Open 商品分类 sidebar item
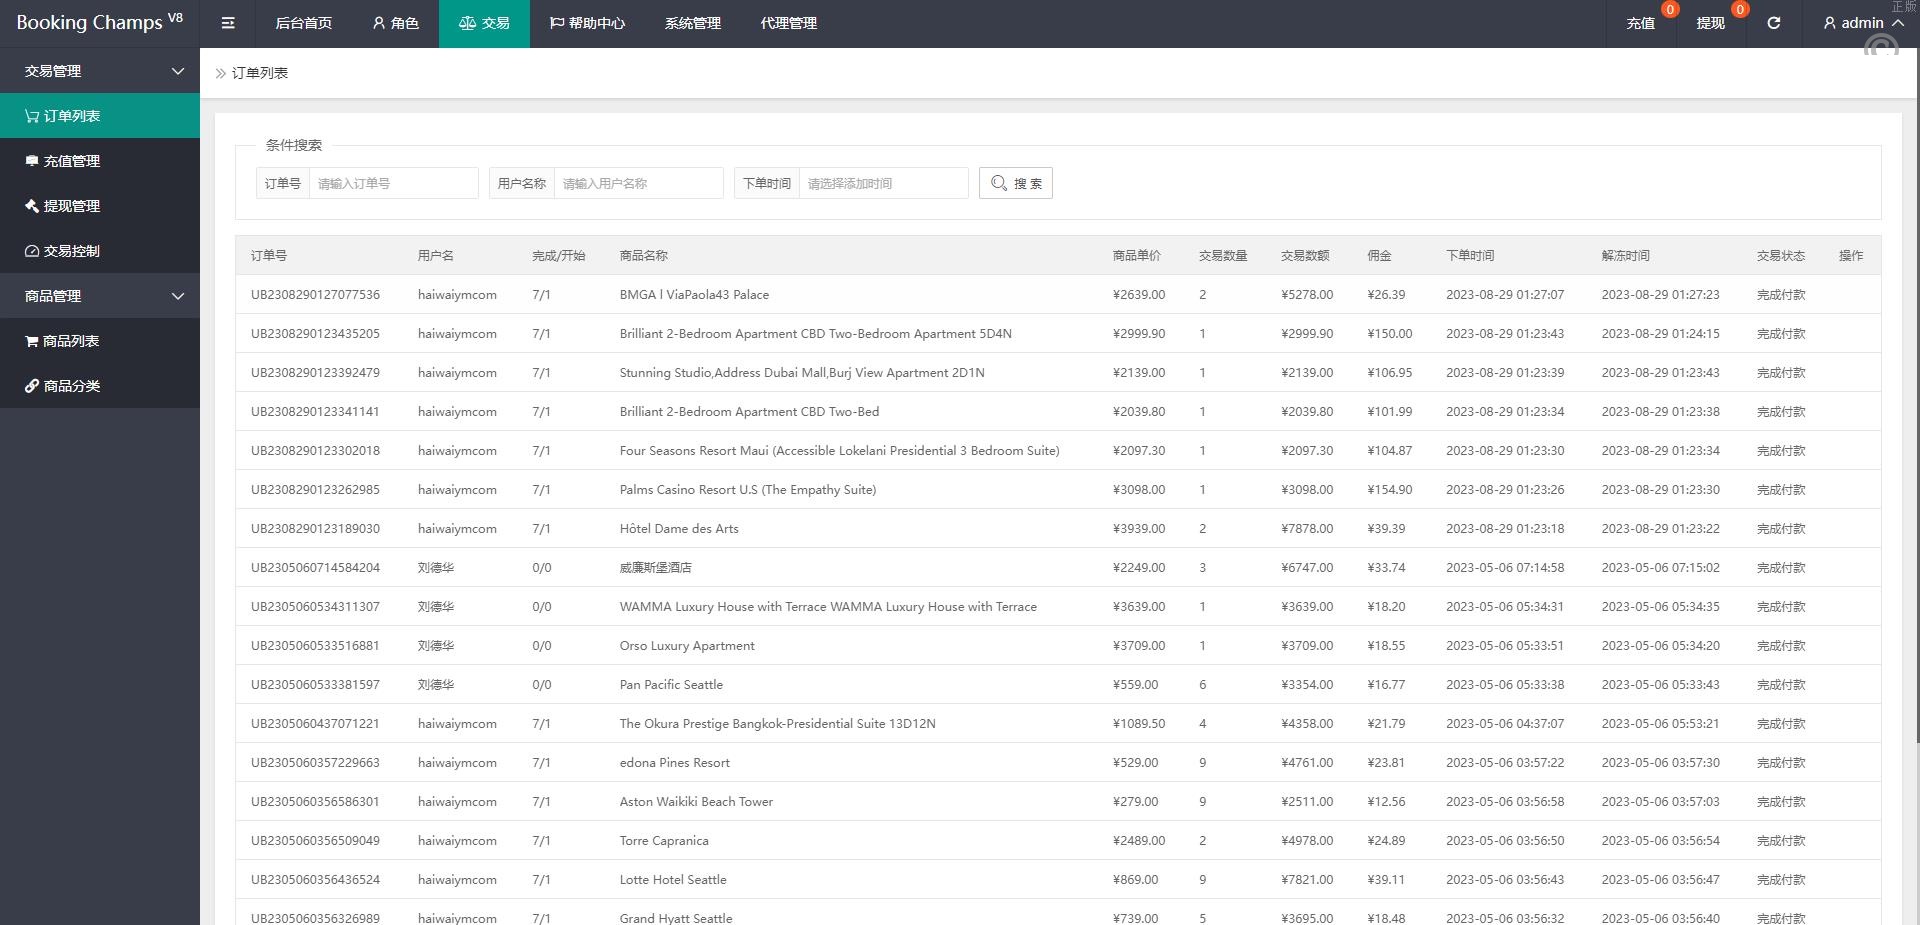1920x925 pixels. point(100,386)
